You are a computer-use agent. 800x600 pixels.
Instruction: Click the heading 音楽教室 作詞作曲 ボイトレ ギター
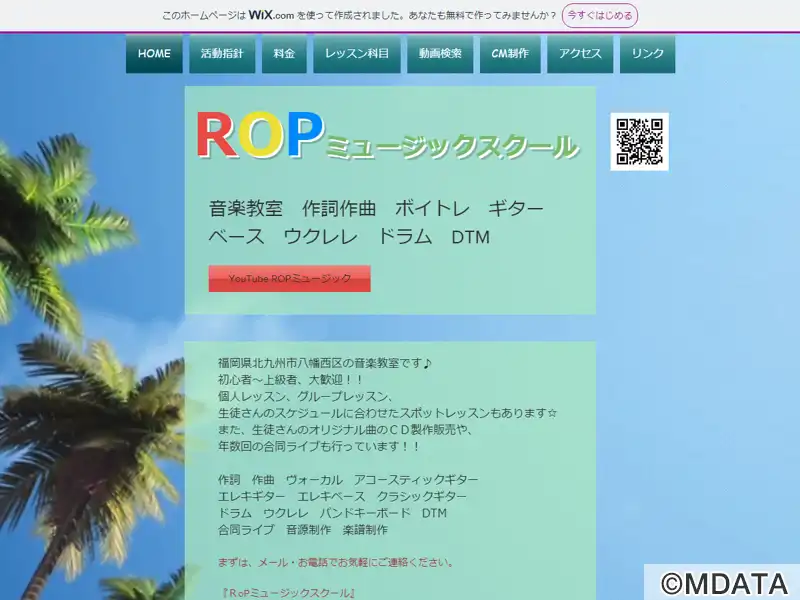(377, 208)
